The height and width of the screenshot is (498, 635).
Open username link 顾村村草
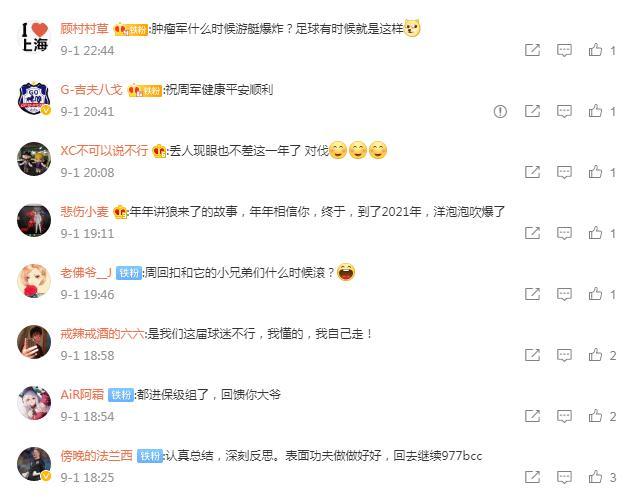84,29
